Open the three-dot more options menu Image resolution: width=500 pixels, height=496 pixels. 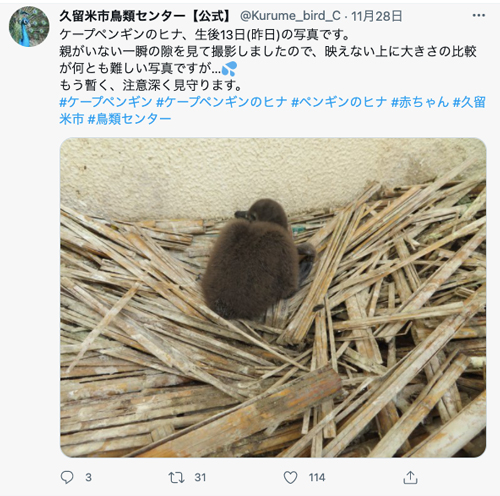point(479,15)
